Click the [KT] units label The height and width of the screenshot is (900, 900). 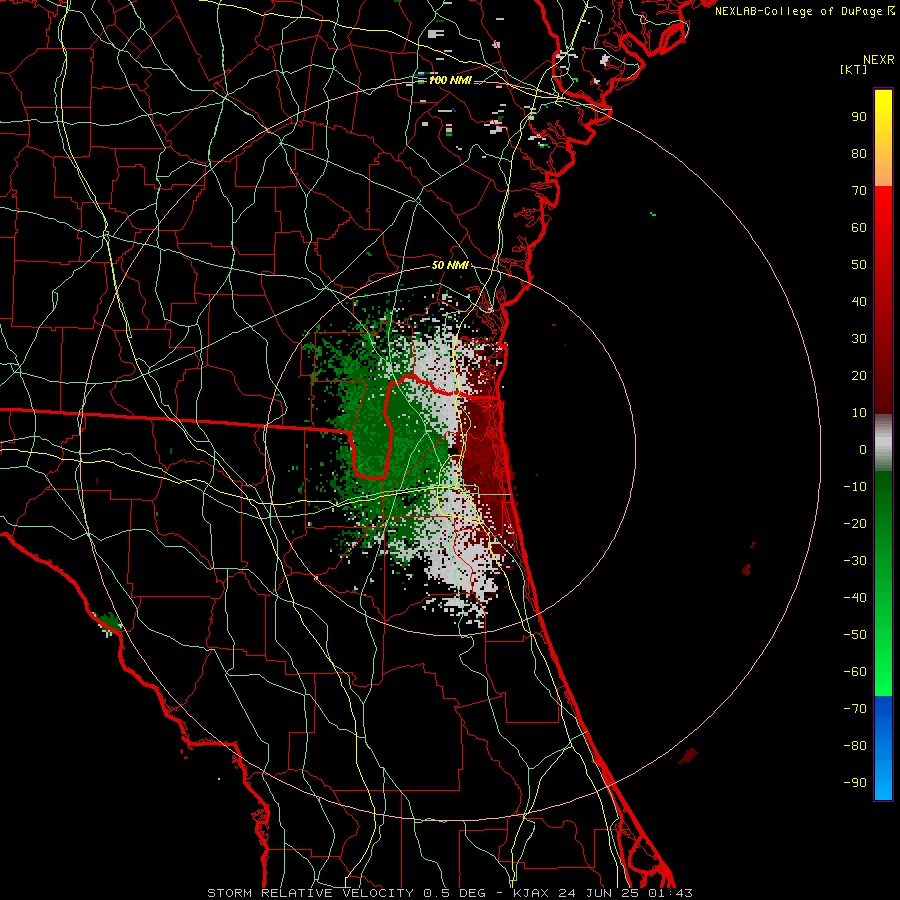(x=854, y=69)
